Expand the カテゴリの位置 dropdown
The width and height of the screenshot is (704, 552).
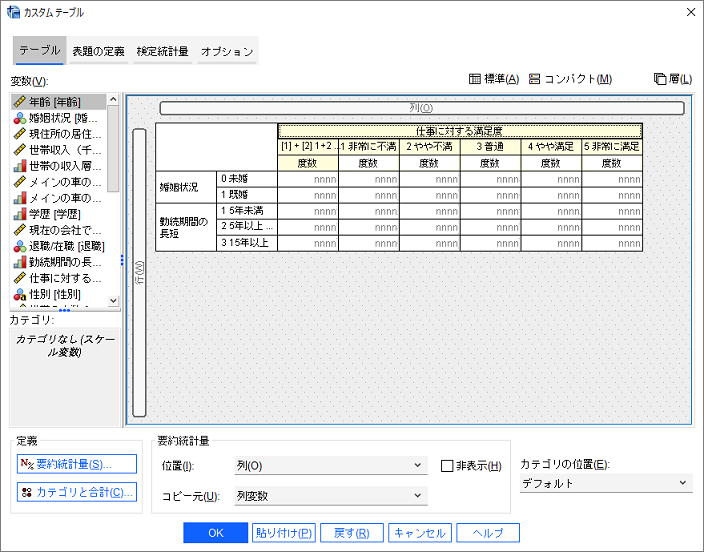(606, 483)
